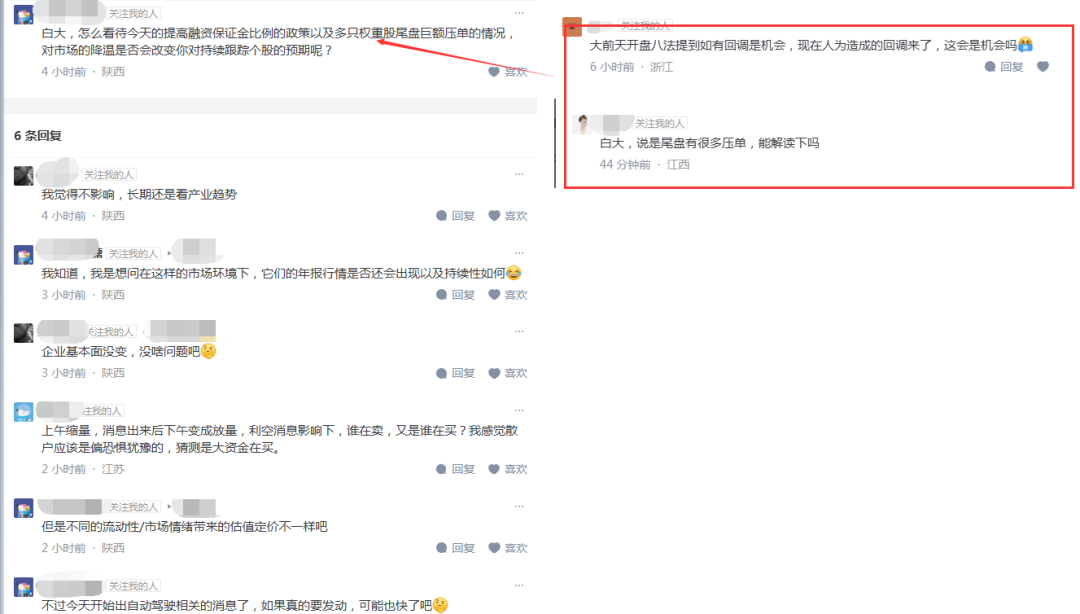Like the 企业基本面没变 comment
This screenshot has height=614, width=1080.
coord(508,373)
